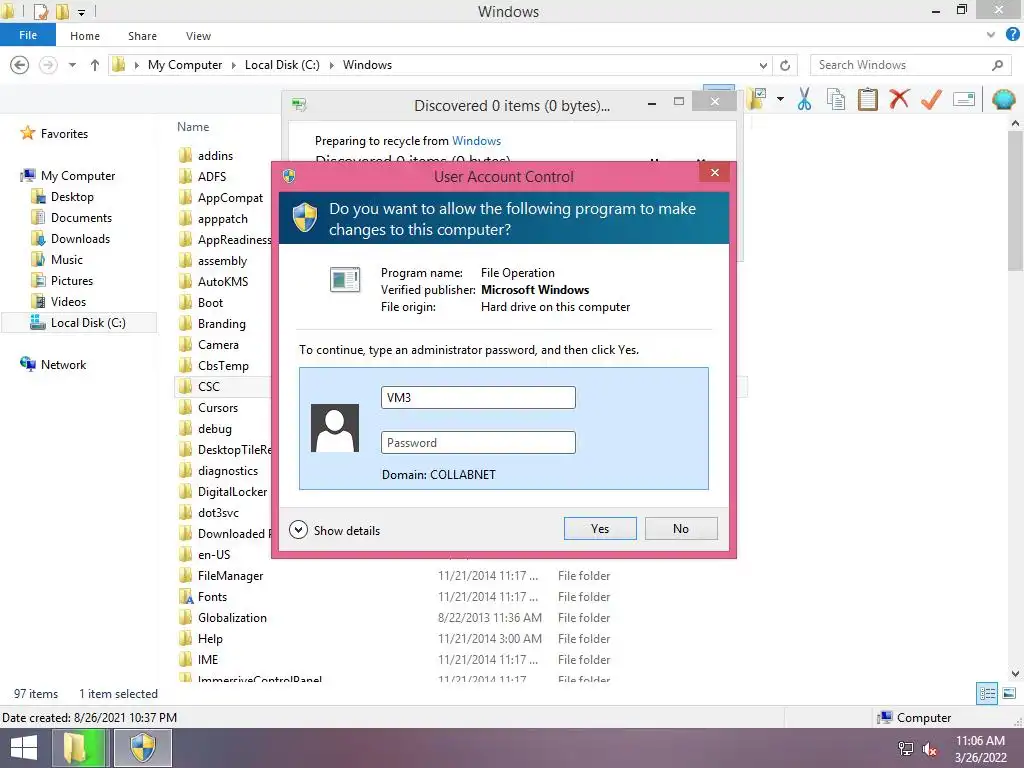Select the Cursors folder

point(217,408)
